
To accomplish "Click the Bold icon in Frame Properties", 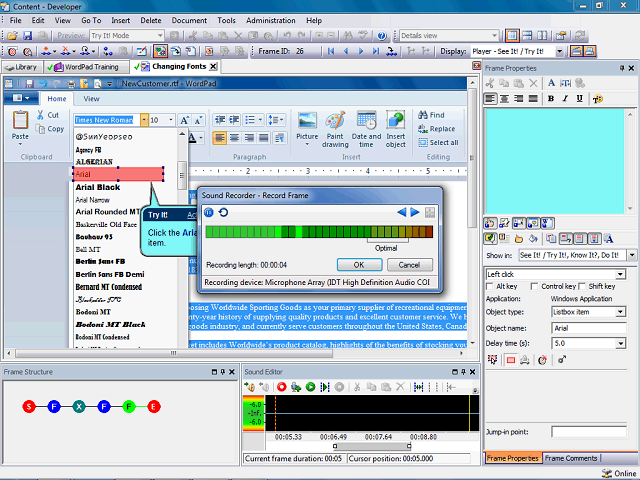I will [551, 99].
